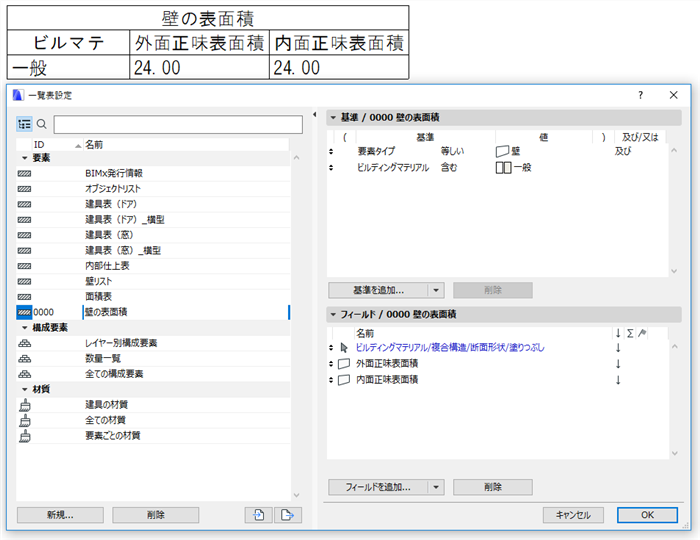700x540 pixels.
Task: Toggle sort arrow for ビルディングマテリアル field
Action: pos(618,348)
